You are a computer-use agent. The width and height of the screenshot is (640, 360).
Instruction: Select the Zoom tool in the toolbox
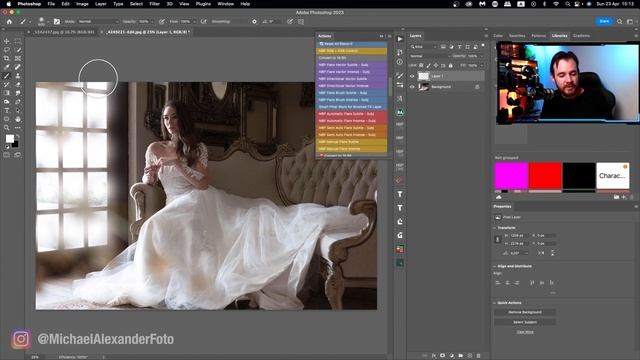pyautogui.click(x=7, y=128)
